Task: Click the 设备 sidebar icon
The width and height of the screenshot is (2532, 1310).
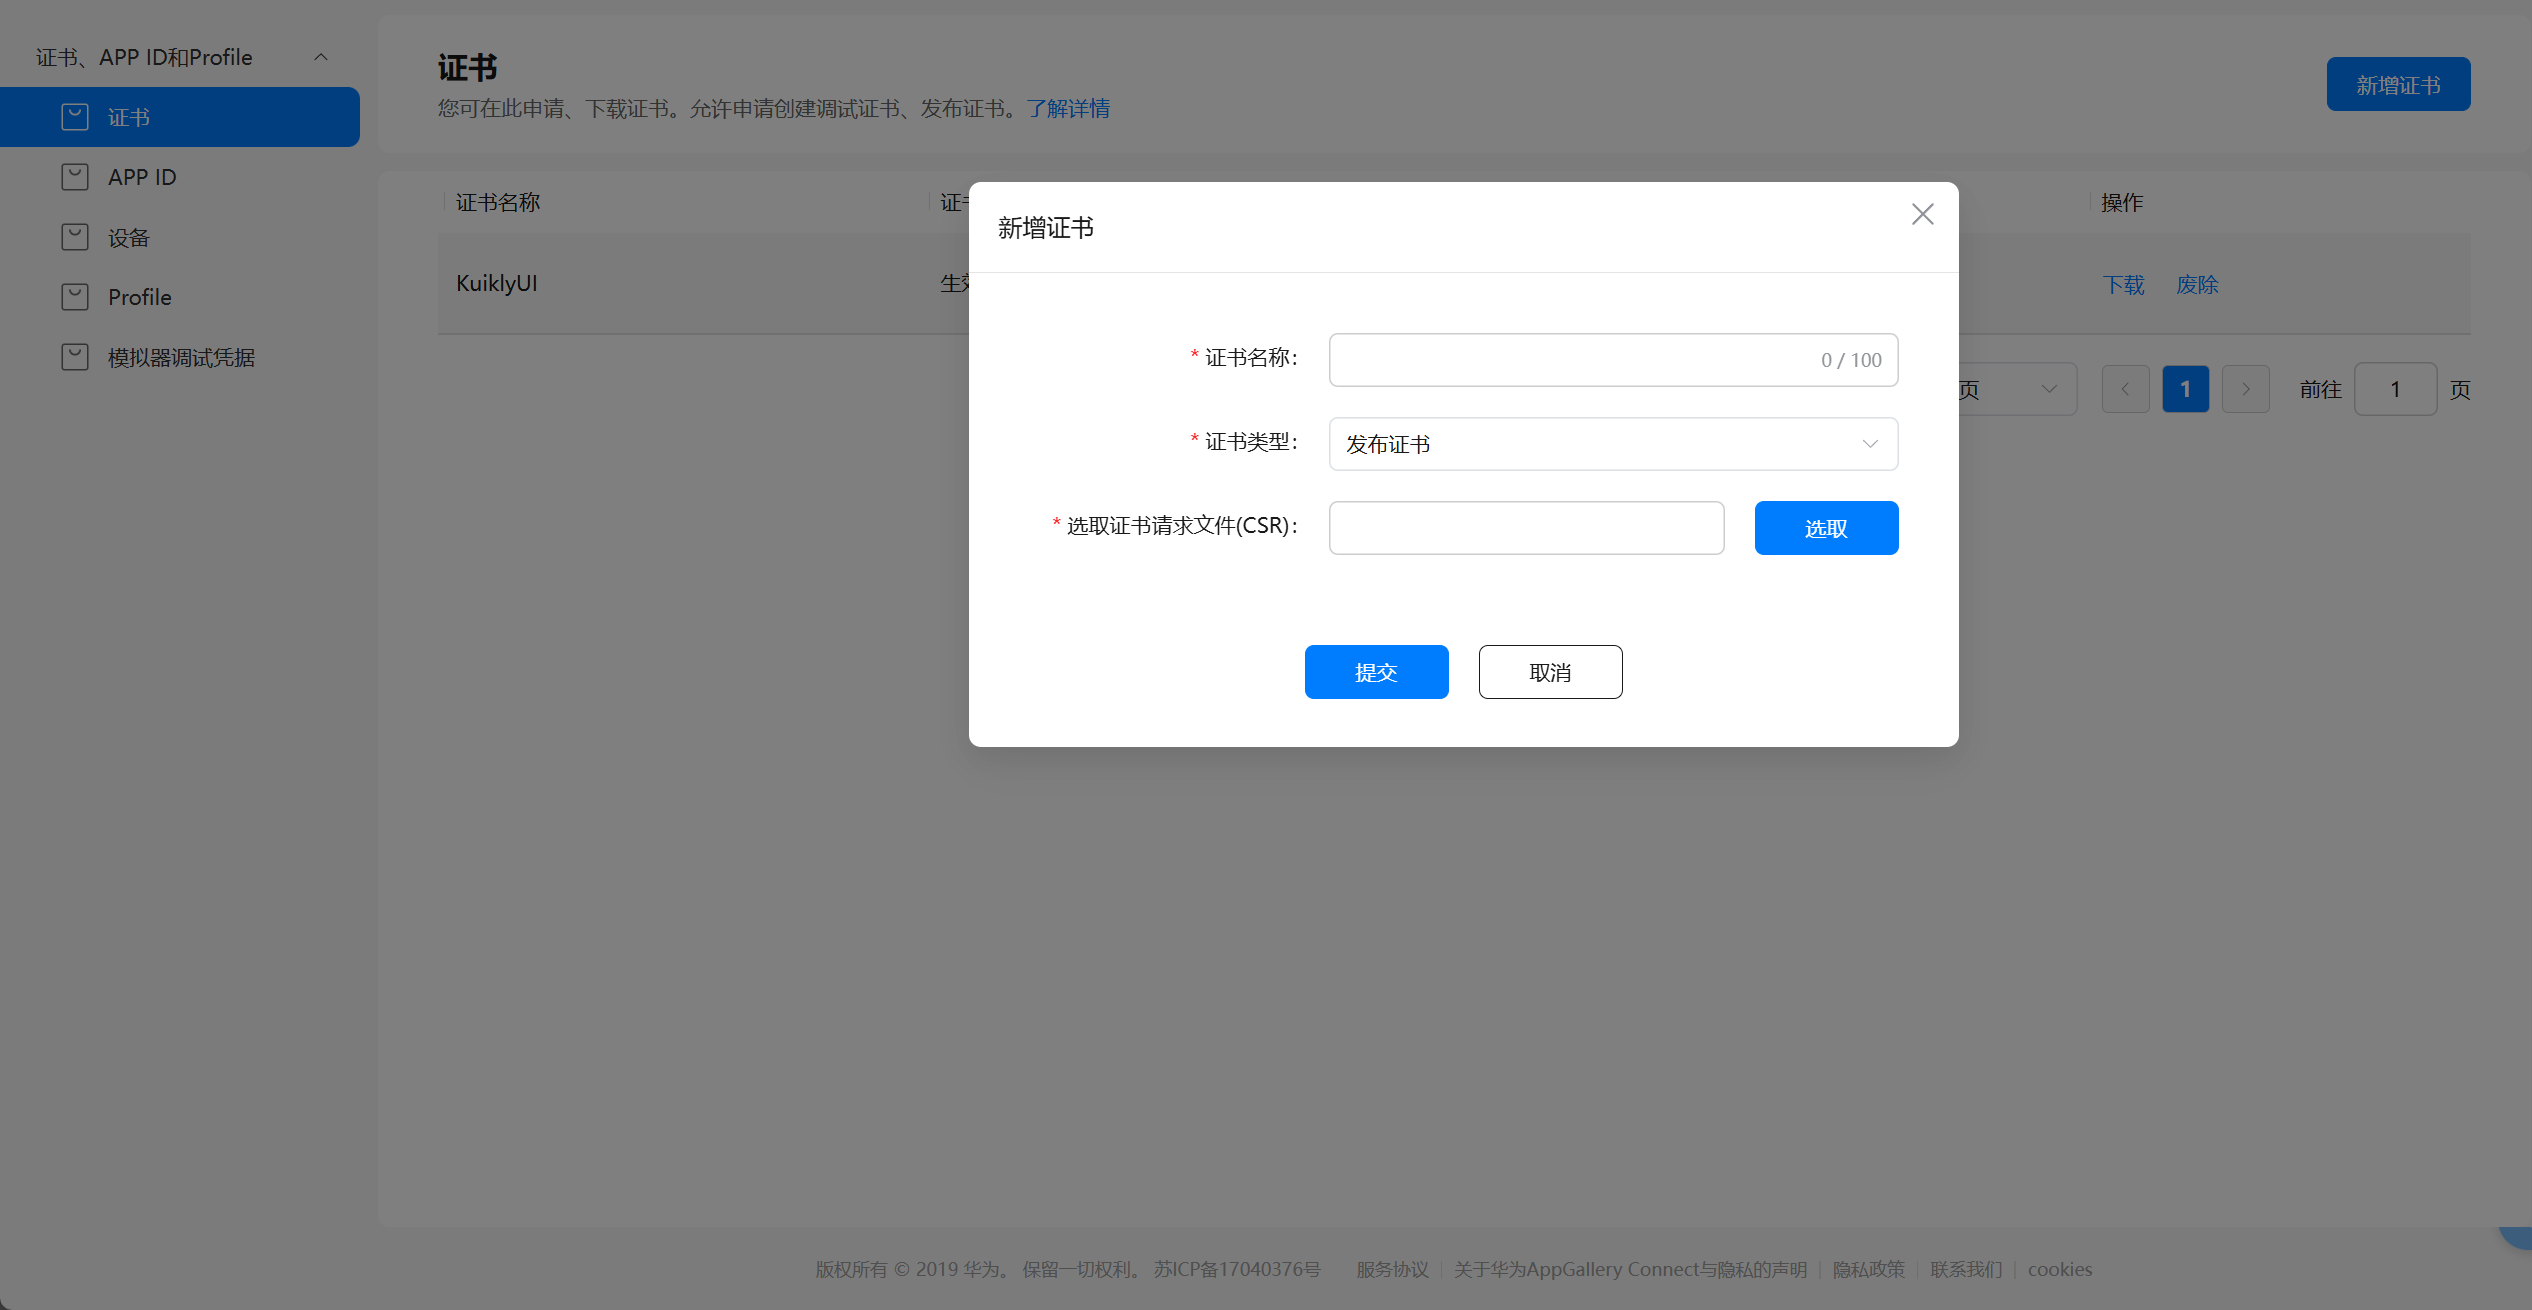Action: 75,237
